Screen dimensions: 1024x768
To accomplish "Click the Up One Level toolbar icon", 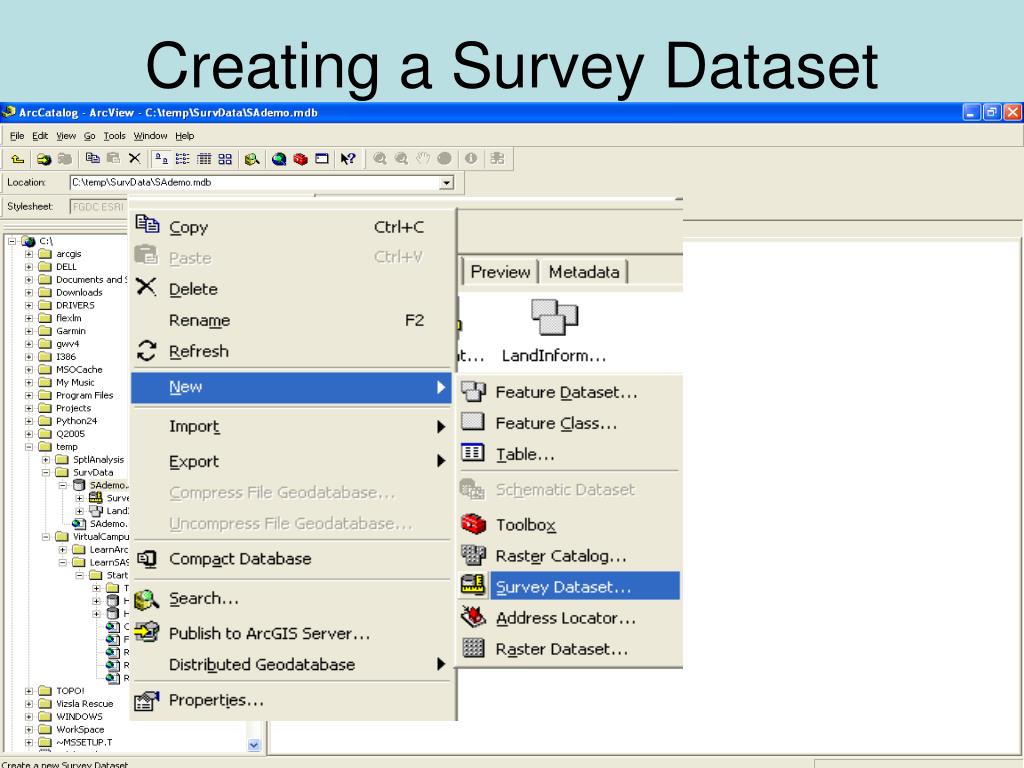I will [18, 159].
